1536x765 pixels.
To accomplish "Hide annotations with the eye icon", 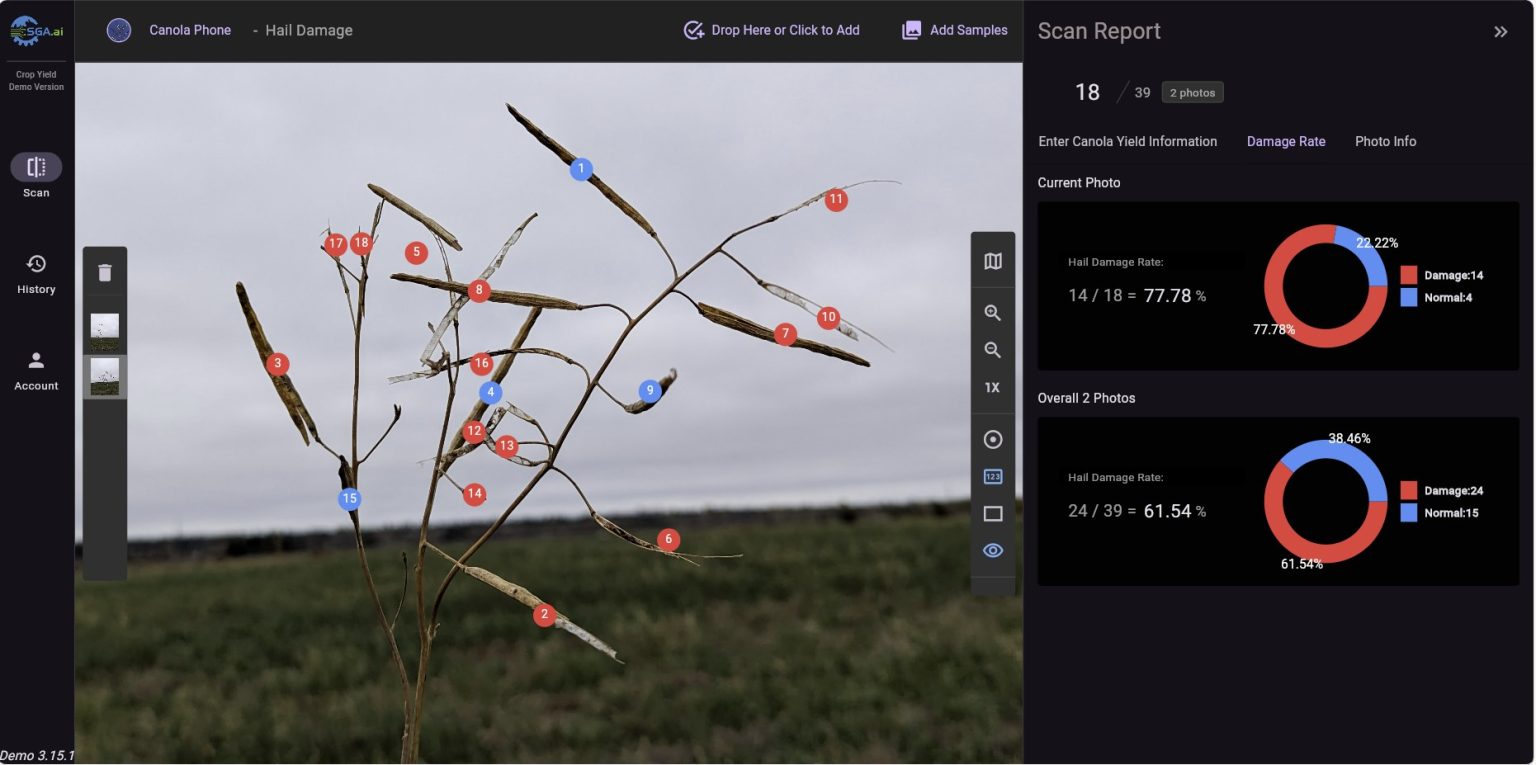I will [x=992, y=551].
